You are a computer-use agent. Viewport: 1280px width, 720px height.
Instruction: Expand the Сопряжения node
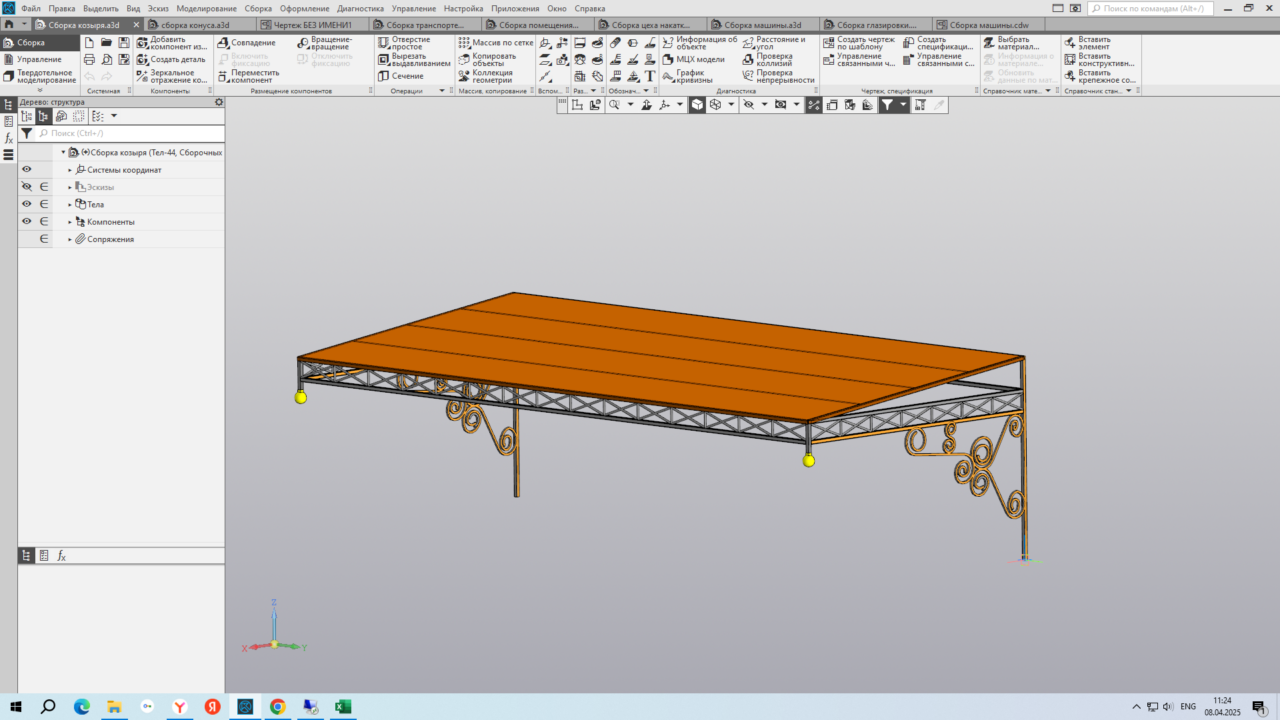(70, 239)
